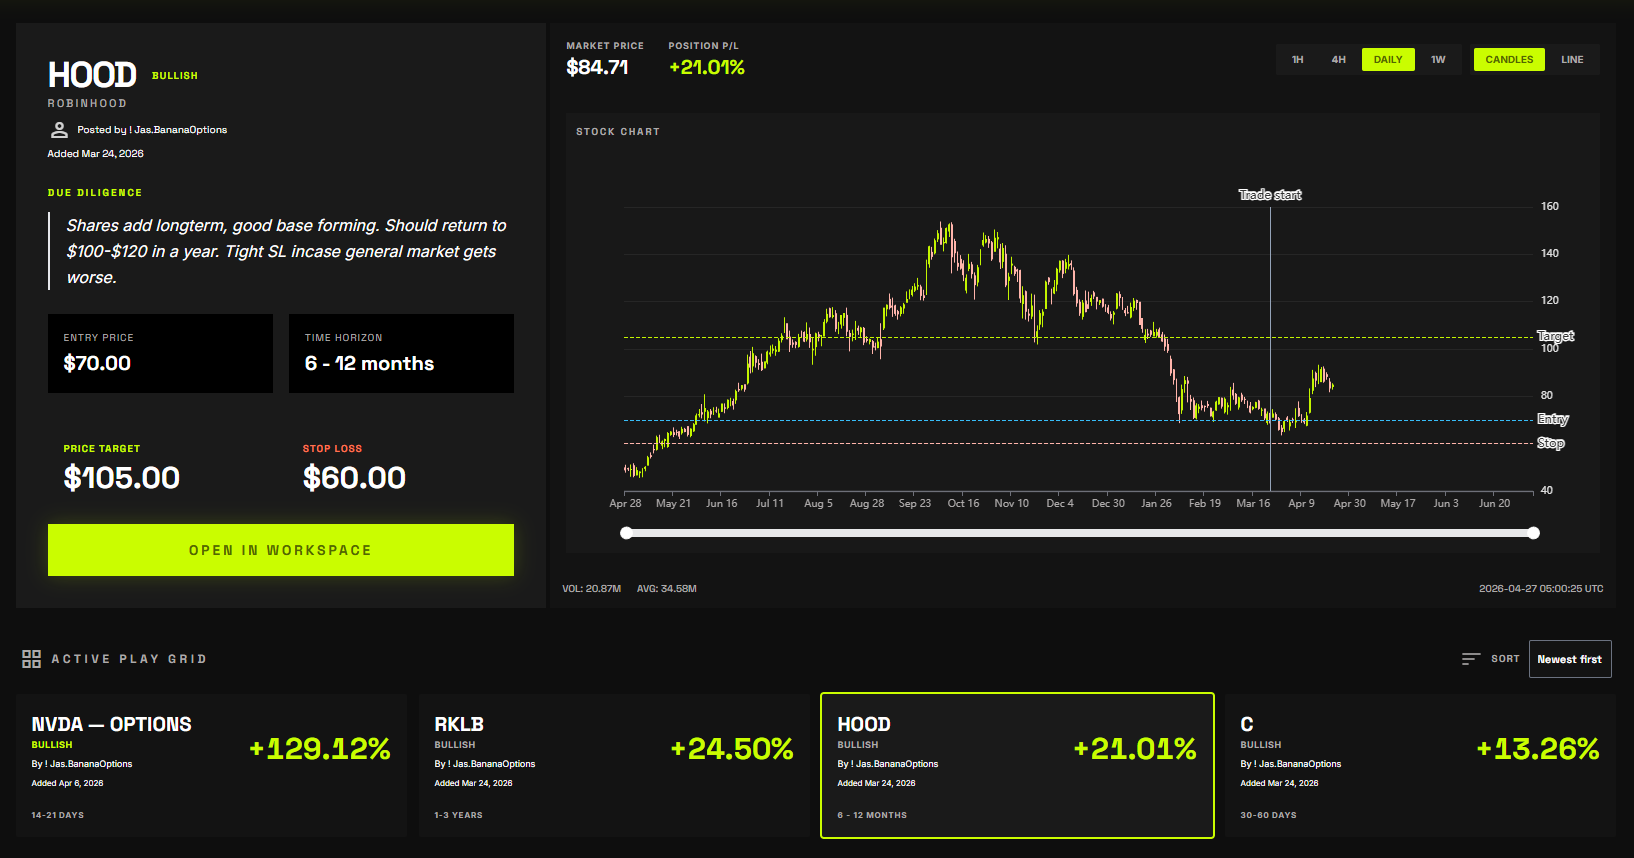
Task: Open the RKLB play card
Action: pyautogui.click(x=614, y=766)
